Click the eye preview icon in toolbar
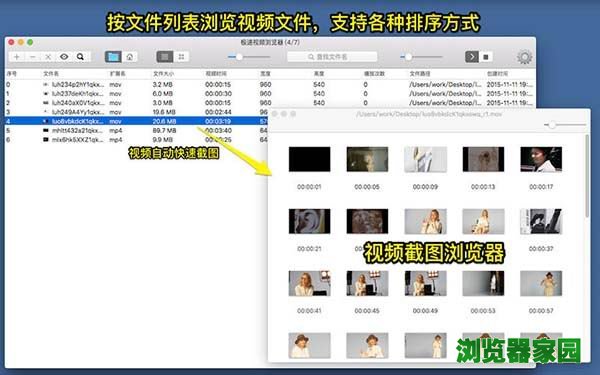600x375 pixels. (64, 57)
